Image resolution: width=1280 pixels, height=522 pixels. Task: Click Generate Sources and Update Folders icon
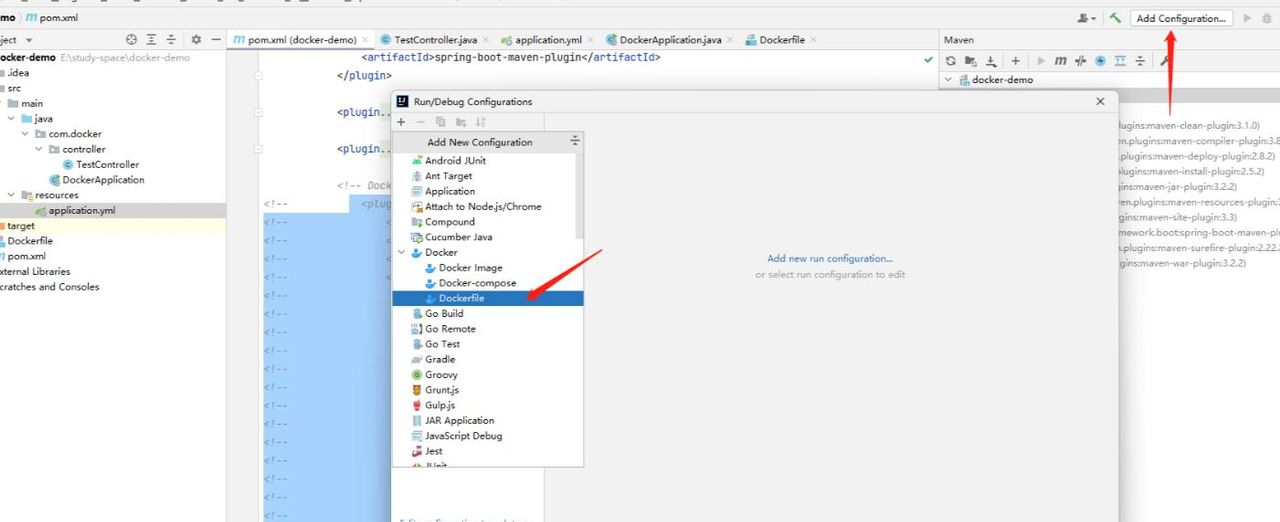click(x=971, y=61)
